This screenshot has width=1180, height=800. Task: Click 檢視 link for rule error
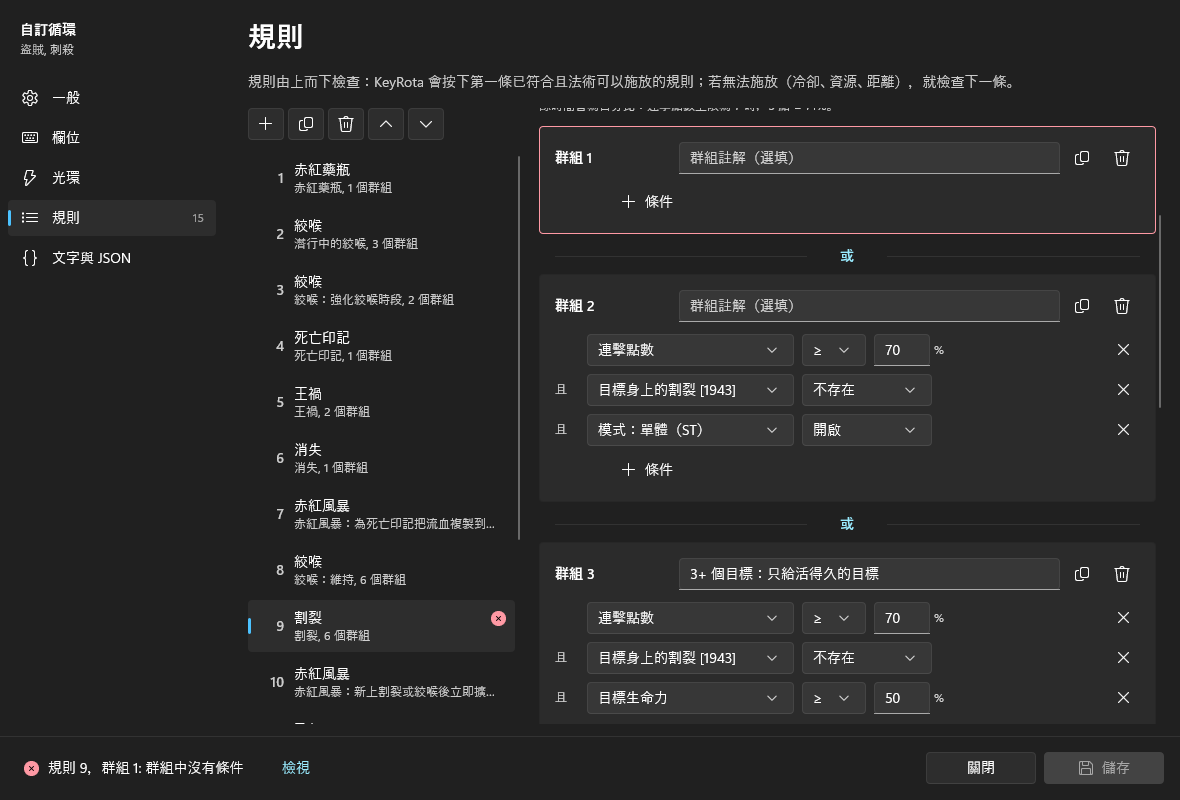click(296, 768)
